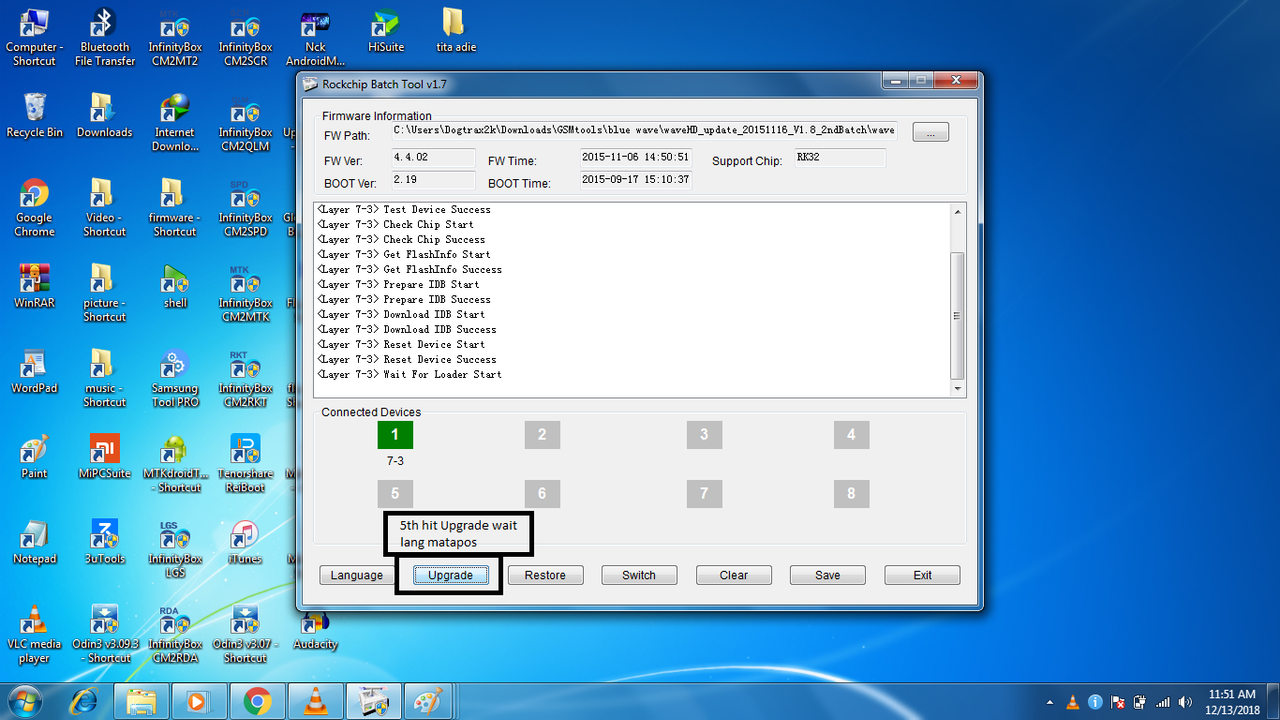Click the log scrollbar thumb

pyautogui.click(x=958, y=314)
